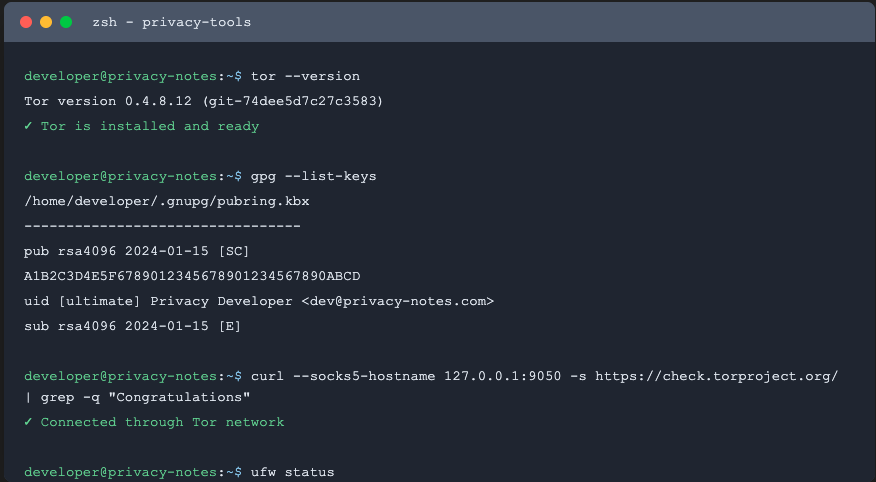Click the 'pub rsa4096 2024-01-15 [SC]' line
Image resolution: width=876 pixels, height=482 pixels.
(136, 251)
